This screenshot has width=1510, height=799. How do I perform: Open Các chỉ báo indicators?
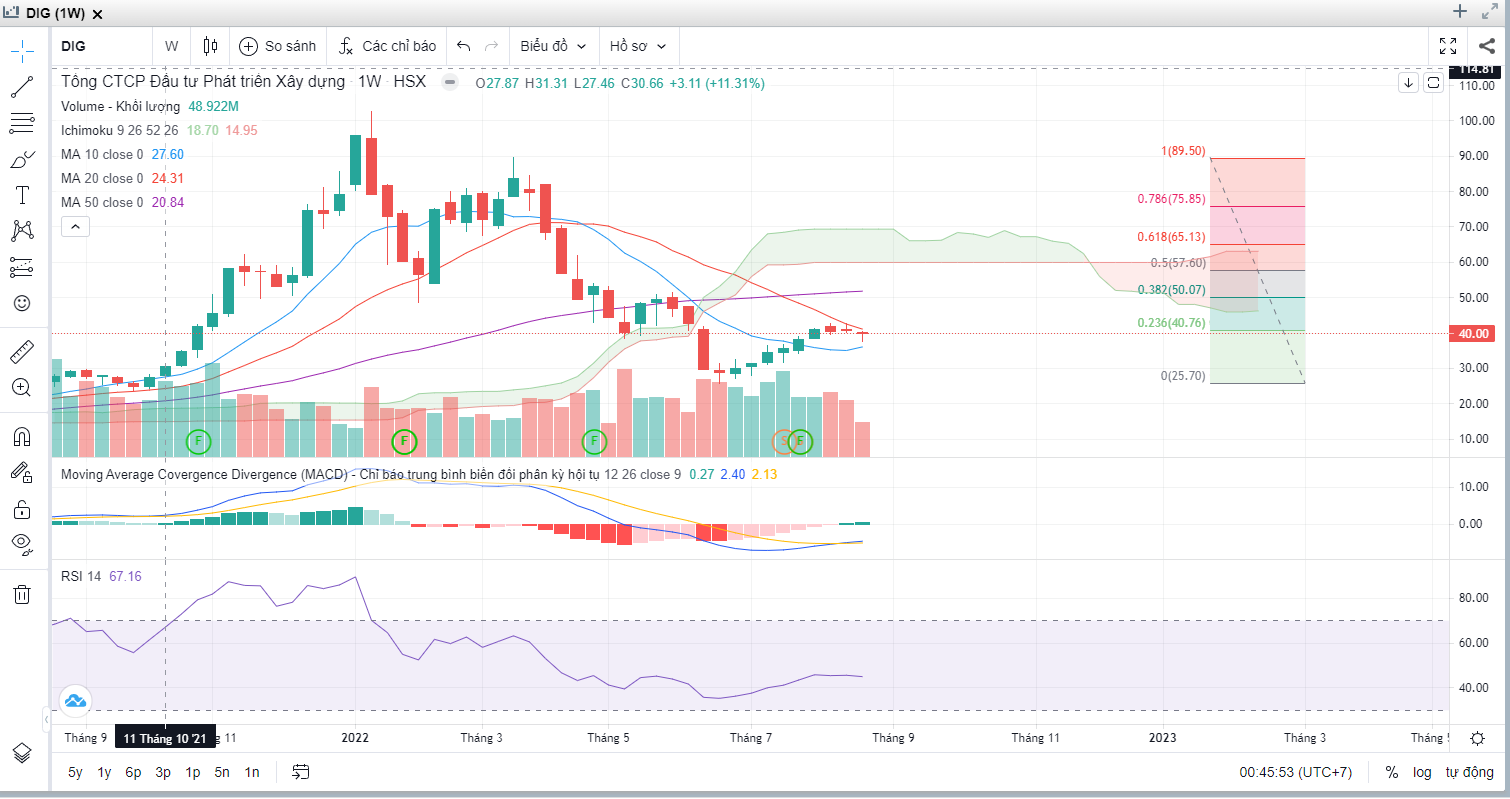(387, 46)
